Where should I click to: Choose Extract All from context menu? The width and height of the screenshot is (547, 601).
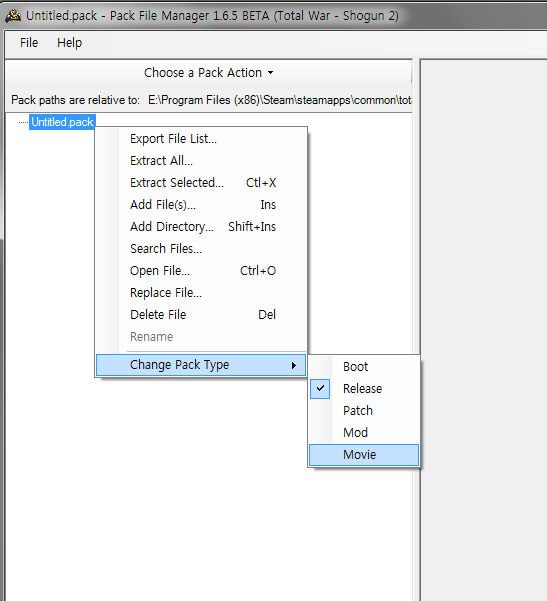pyautogui.click(x=202, y=161)
